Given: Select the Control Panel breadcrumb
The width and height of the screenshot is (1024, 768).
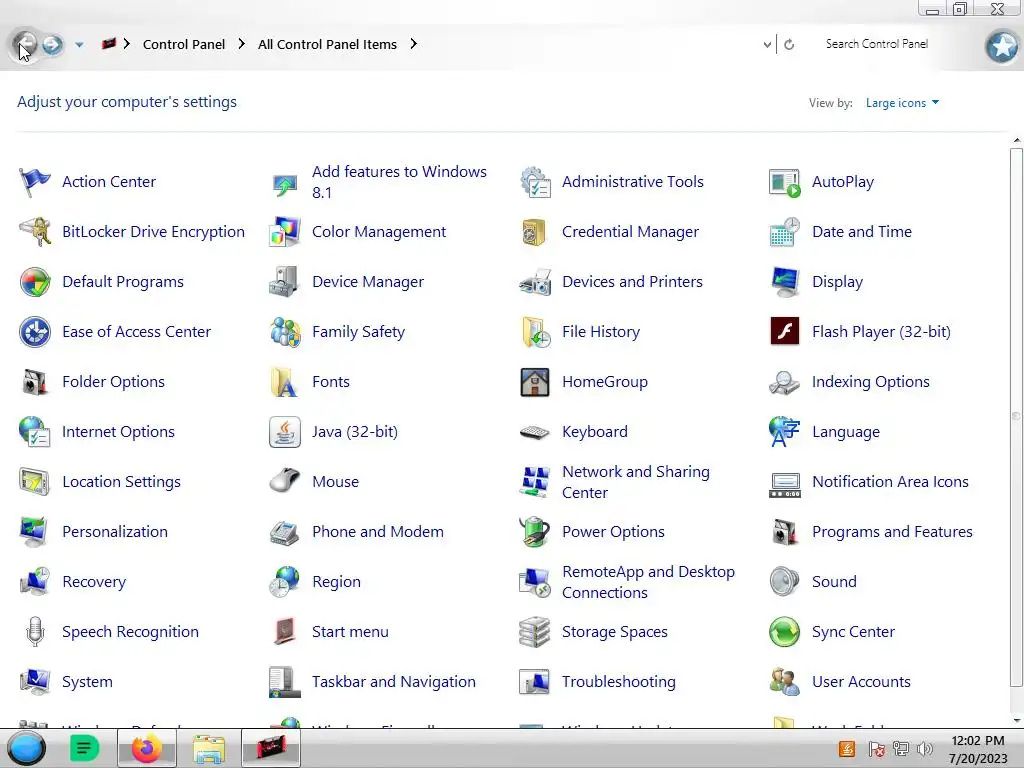Looking at the screenshot, I should pyautogui.click(x=184, y=44).
